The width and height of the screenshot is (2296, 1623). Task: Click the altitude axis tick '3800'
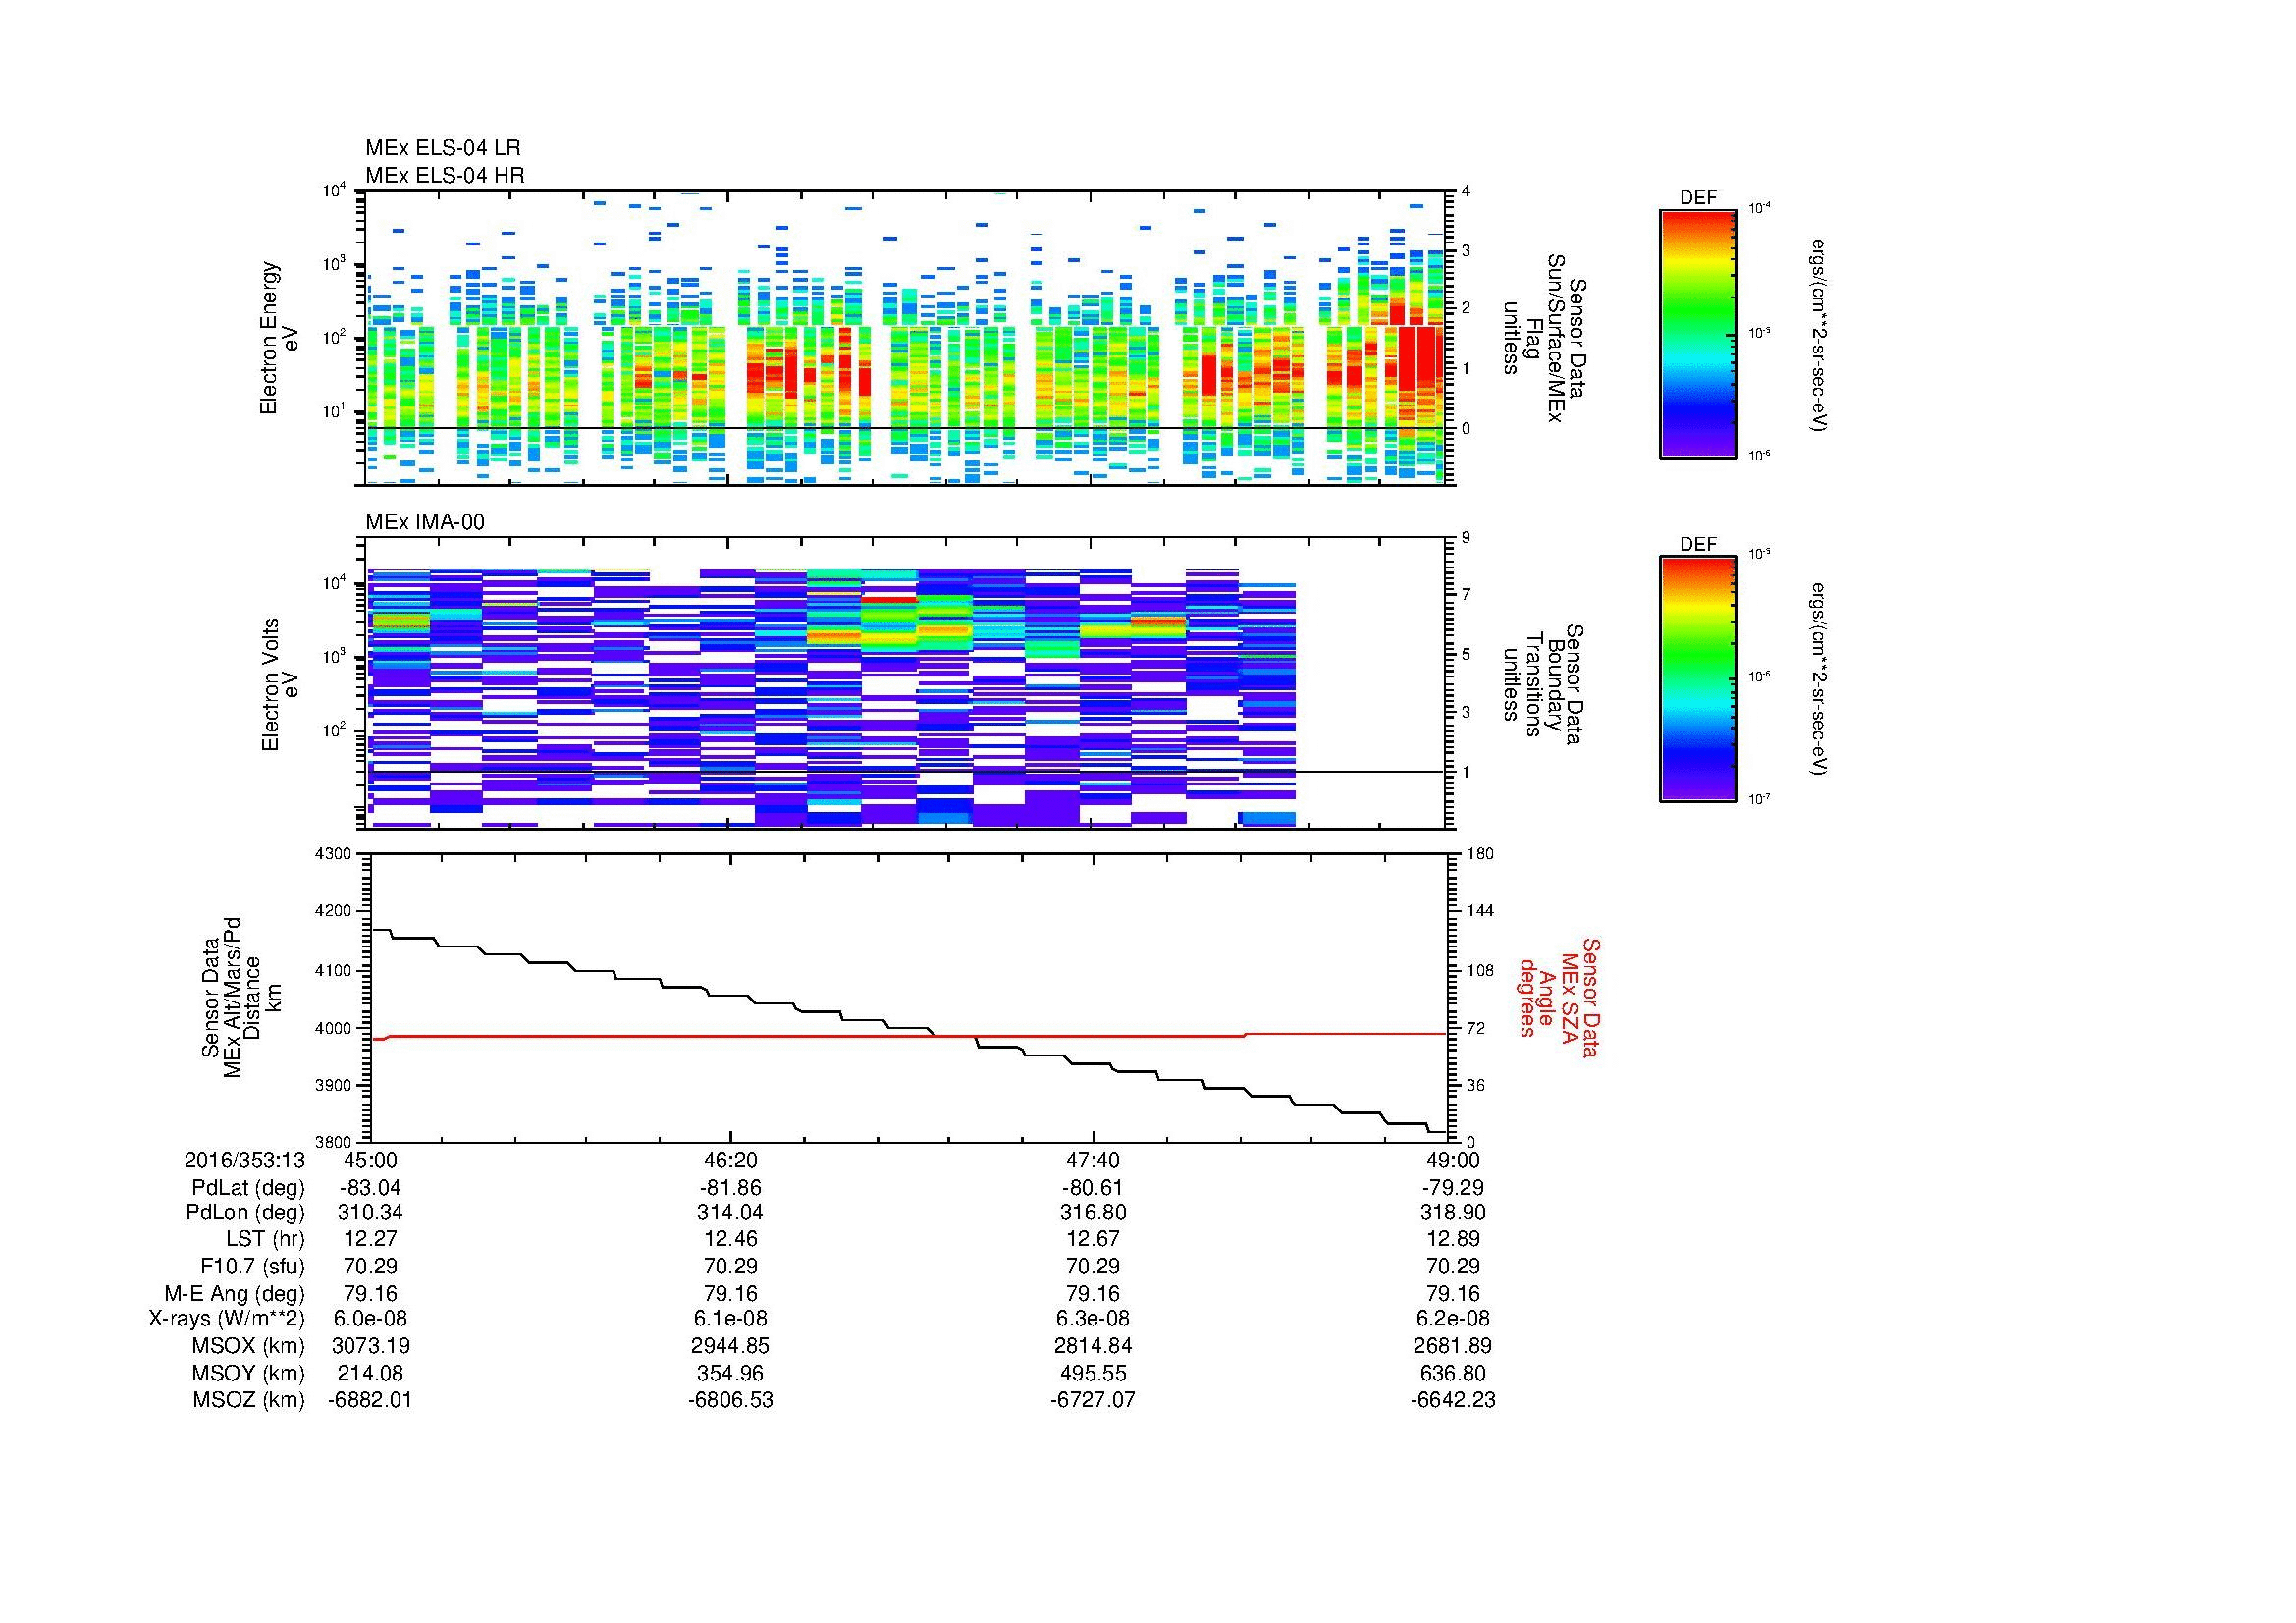(335, 1142)
